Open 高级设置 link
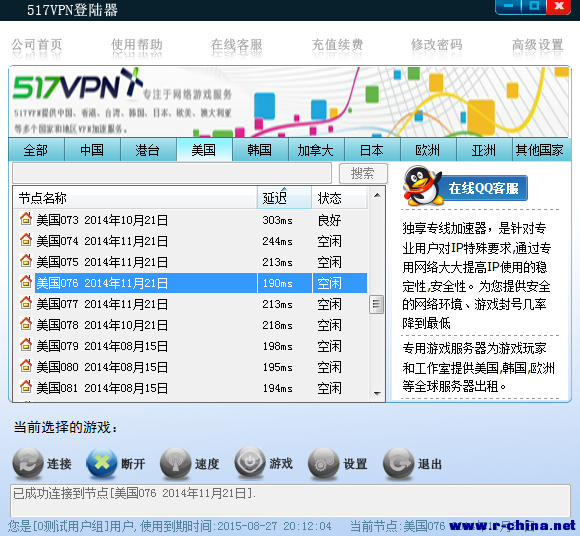Viewport: 580px width, 536px height. (x=537, y=45)
